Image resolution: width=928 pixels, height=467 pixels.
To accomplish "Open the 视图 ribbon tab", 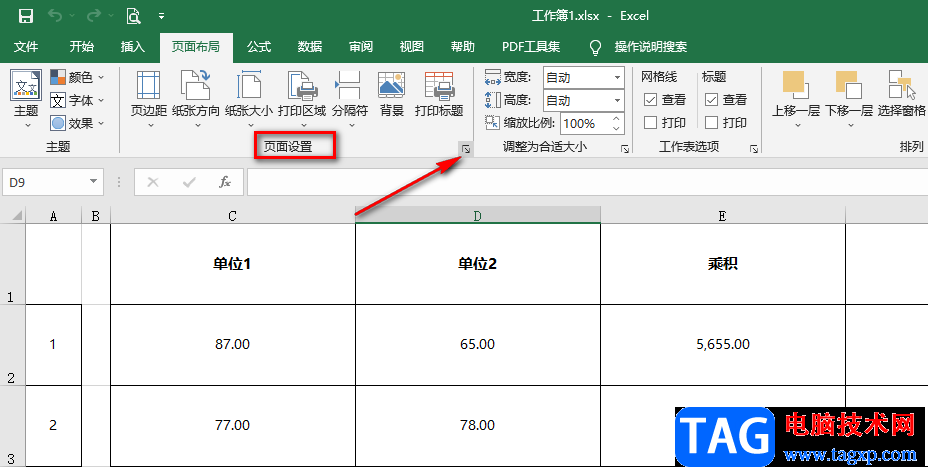I will [x=412, y=47].
